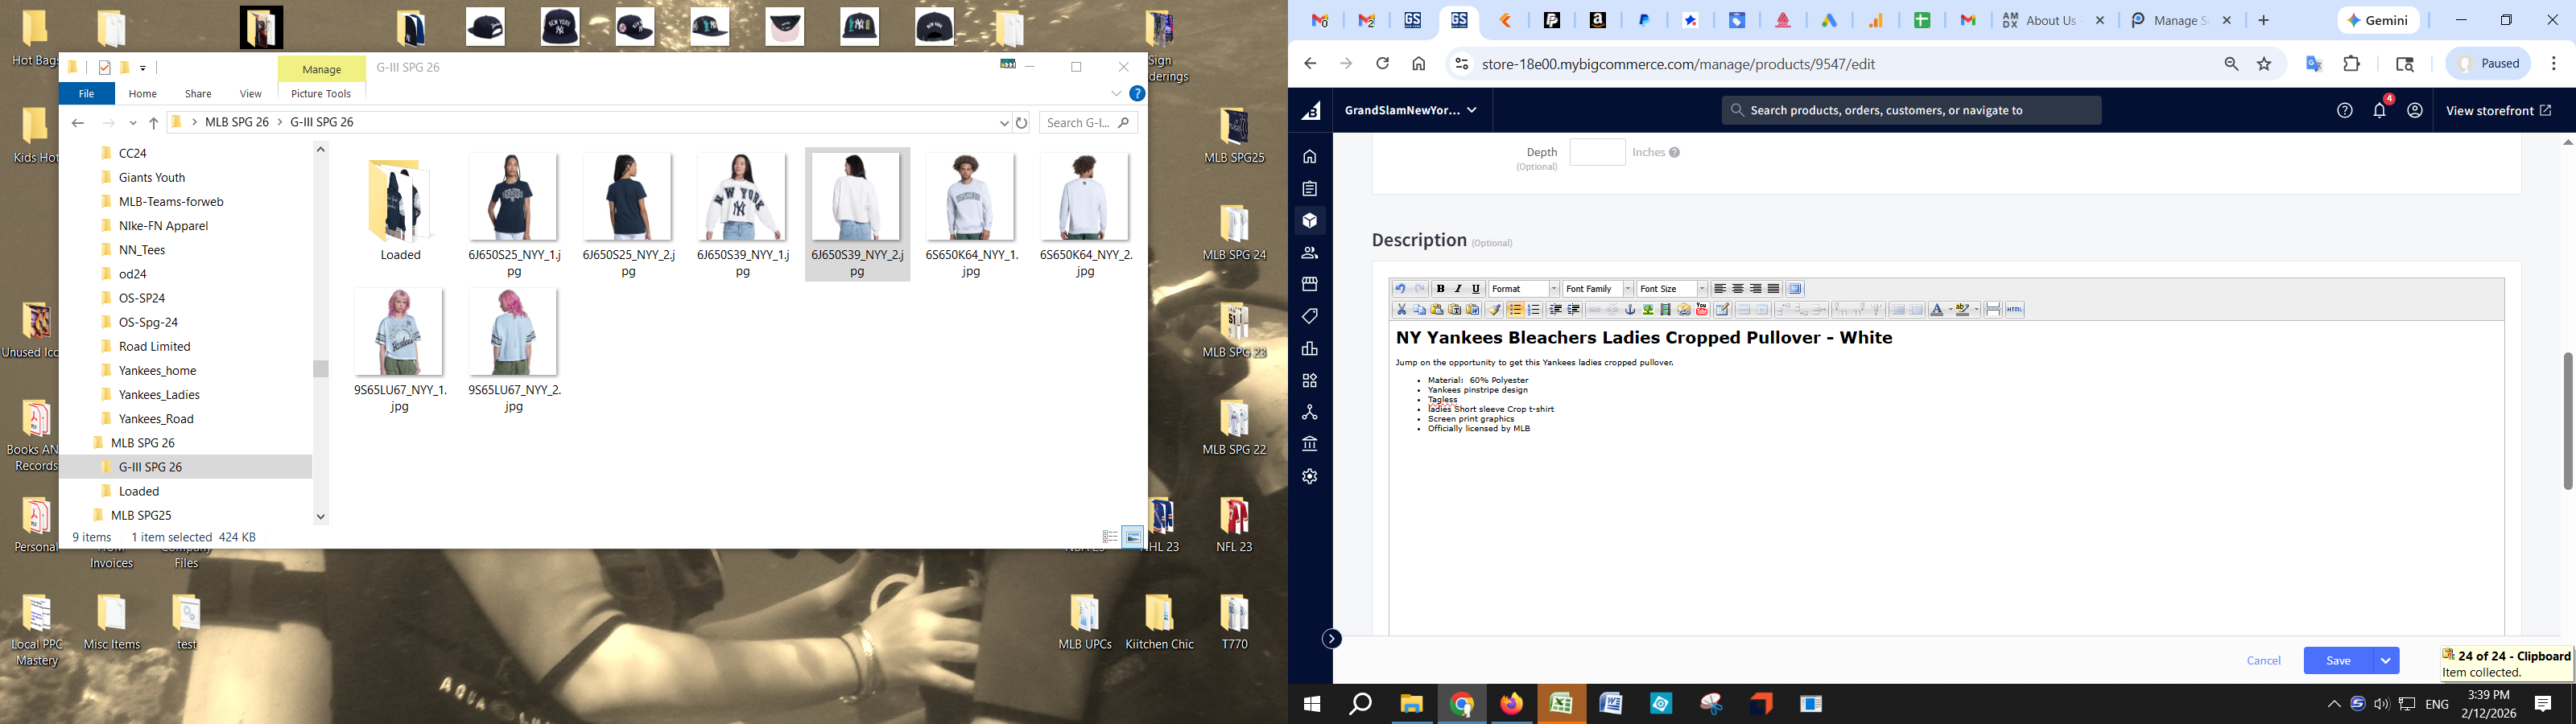
Task: Click the anchor icon in editor toolbar
Action: tap(1630, 310)
